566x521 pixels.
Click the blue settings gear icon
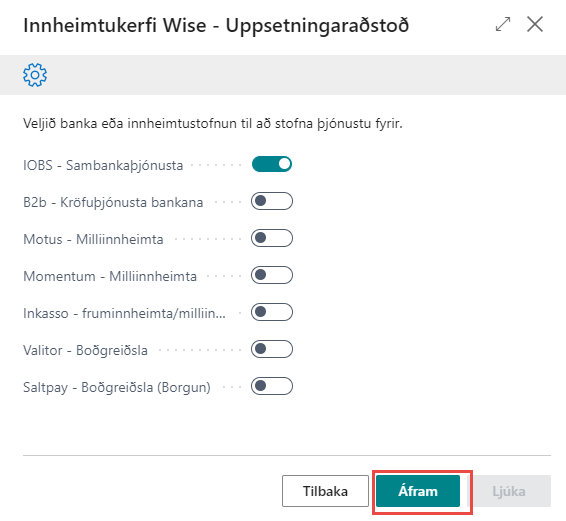click(35, 75)
